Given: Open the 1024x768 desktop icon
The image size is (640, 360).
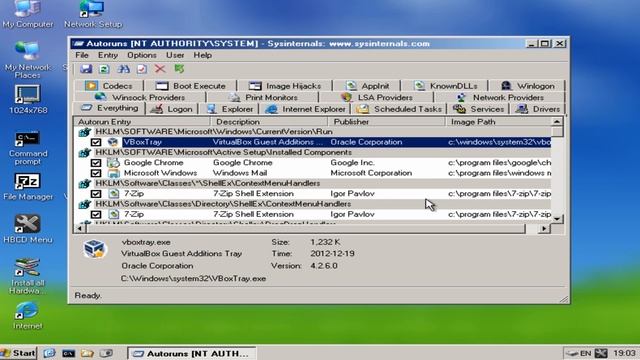Looking at the screenshot, I should point(28,99).
